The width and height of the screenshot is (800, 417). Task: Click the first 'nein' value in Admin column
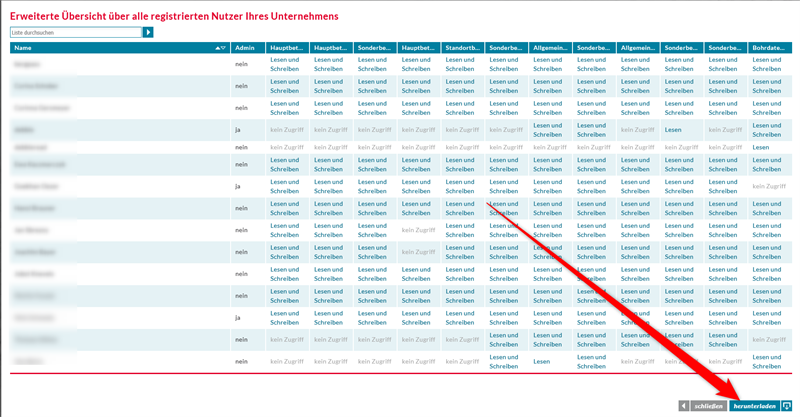[241, 65]
